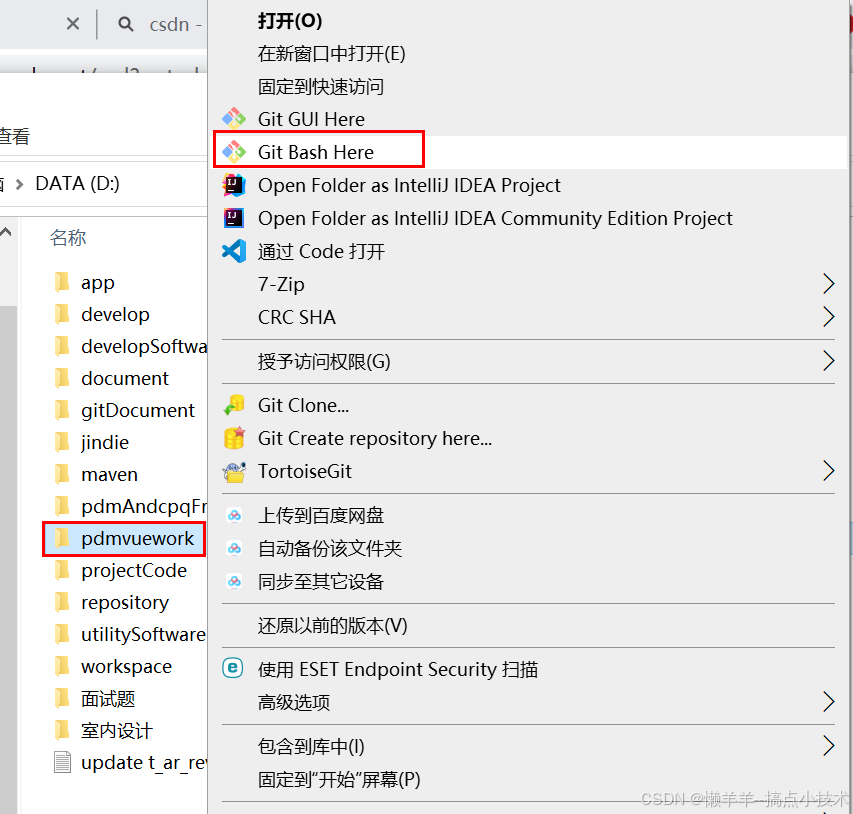The width and height of the screenshot is (853, 814).
Task: Click the IntelliJ IDEA Project icon
Action: 234,185
